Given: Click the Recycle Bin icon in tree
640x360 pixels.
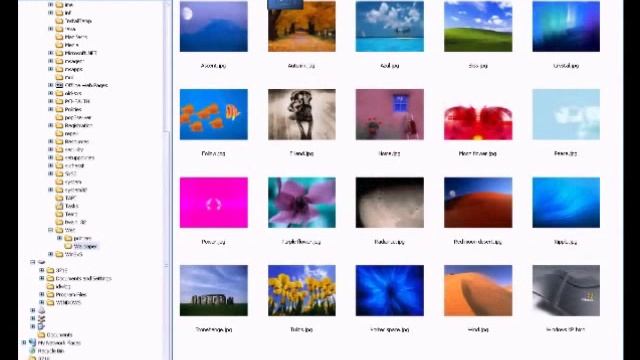Looking at the screenshot, I should point(32,351).
